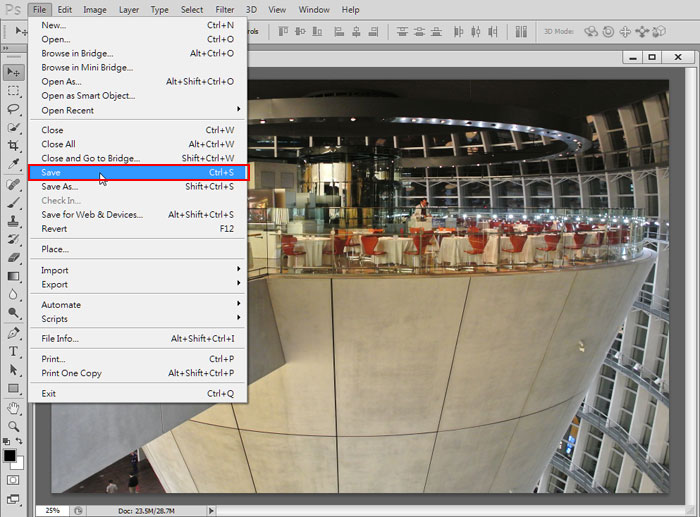Select the Quick Selection tool
The width and height of the screenshot is (700, 517).
click(x=13, y=128)
